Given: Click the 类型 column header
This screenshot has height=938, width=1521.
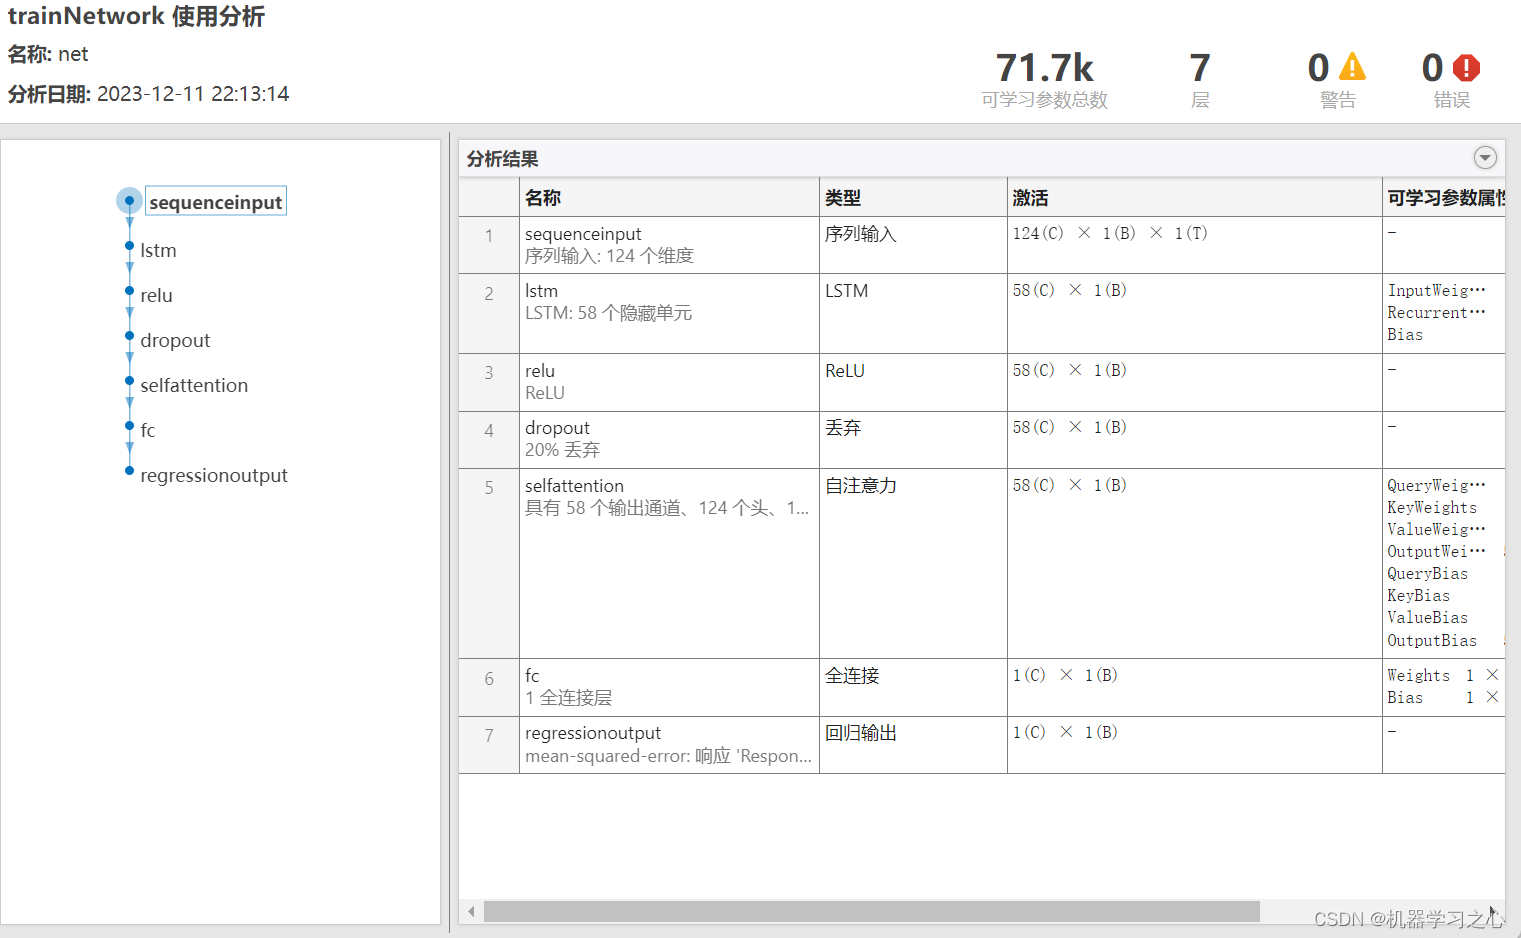Looking at the screenshot, I should [x=913, y=197].
